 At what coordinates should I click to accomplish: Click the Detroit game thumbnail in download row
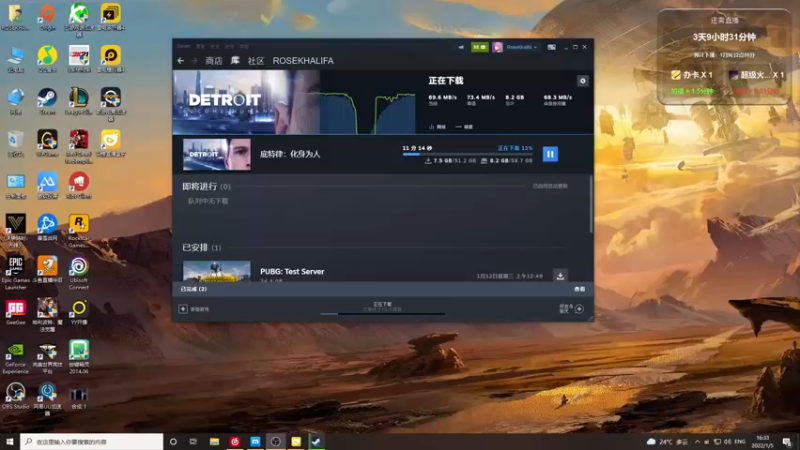coord(217,154)
